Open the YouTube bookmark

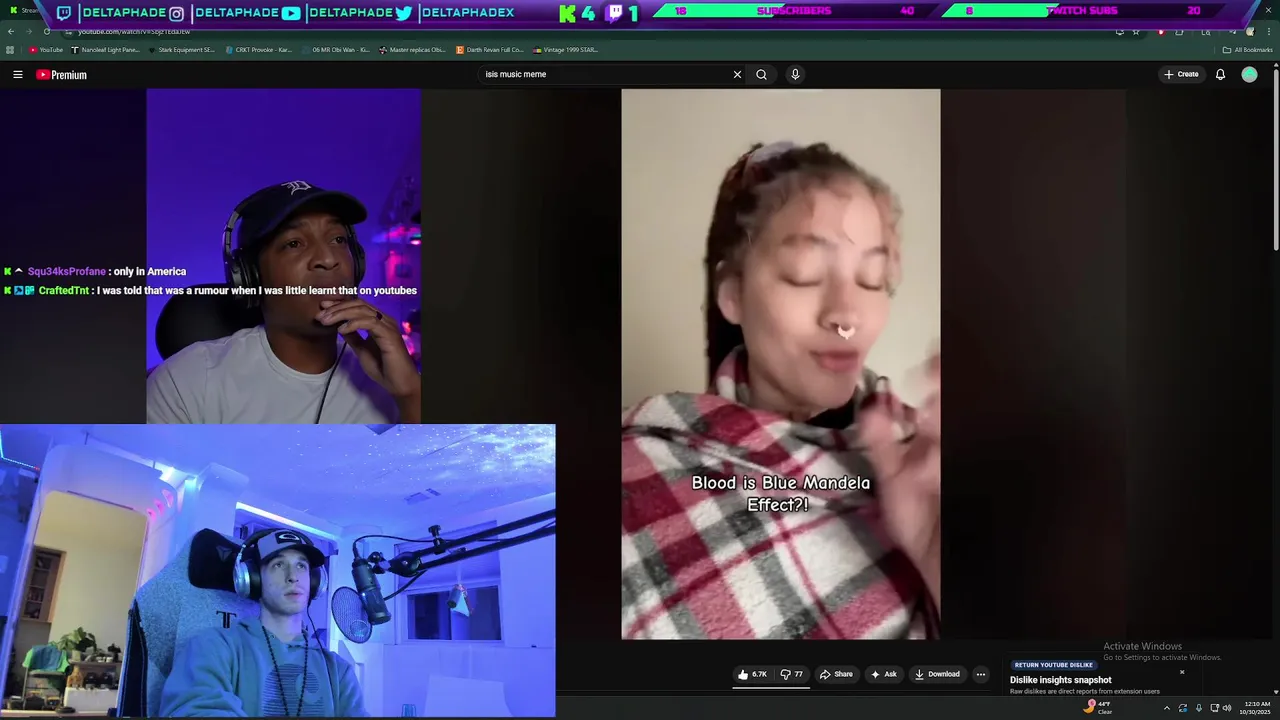click(46, 49)
